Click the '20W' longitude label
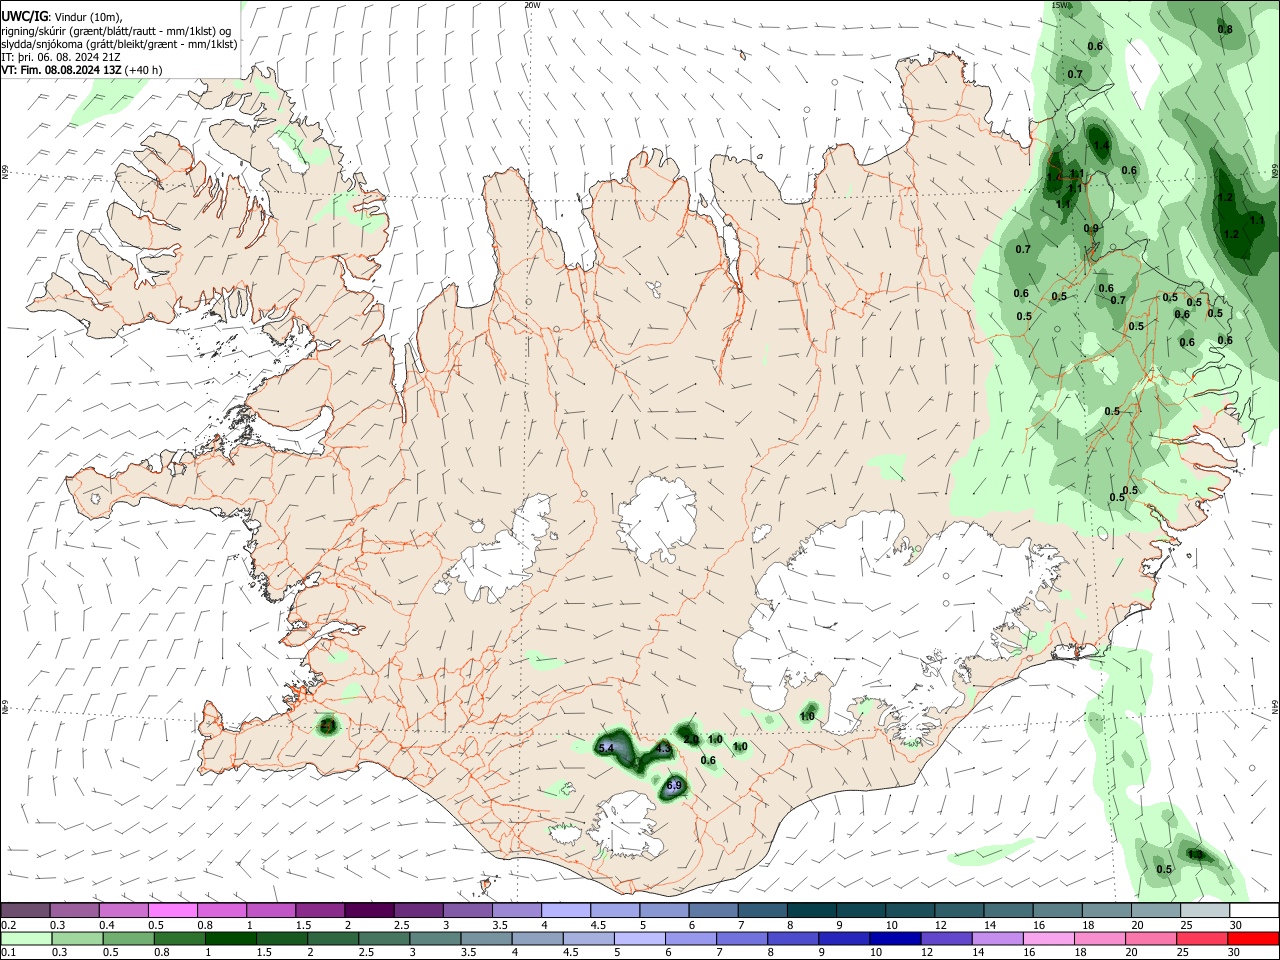 click(x=532, y=5)
